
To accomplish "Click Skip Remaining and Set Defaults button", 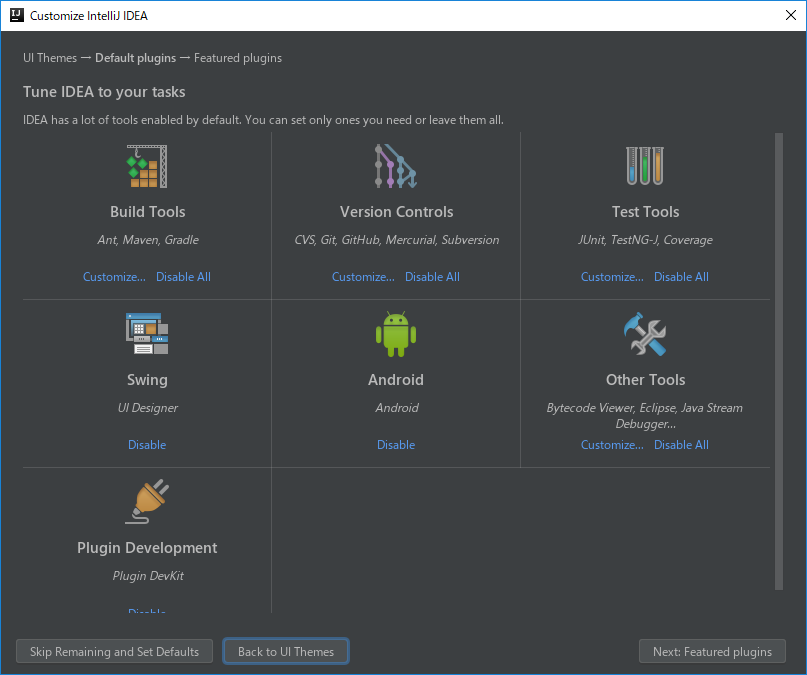I will [114, 651].
